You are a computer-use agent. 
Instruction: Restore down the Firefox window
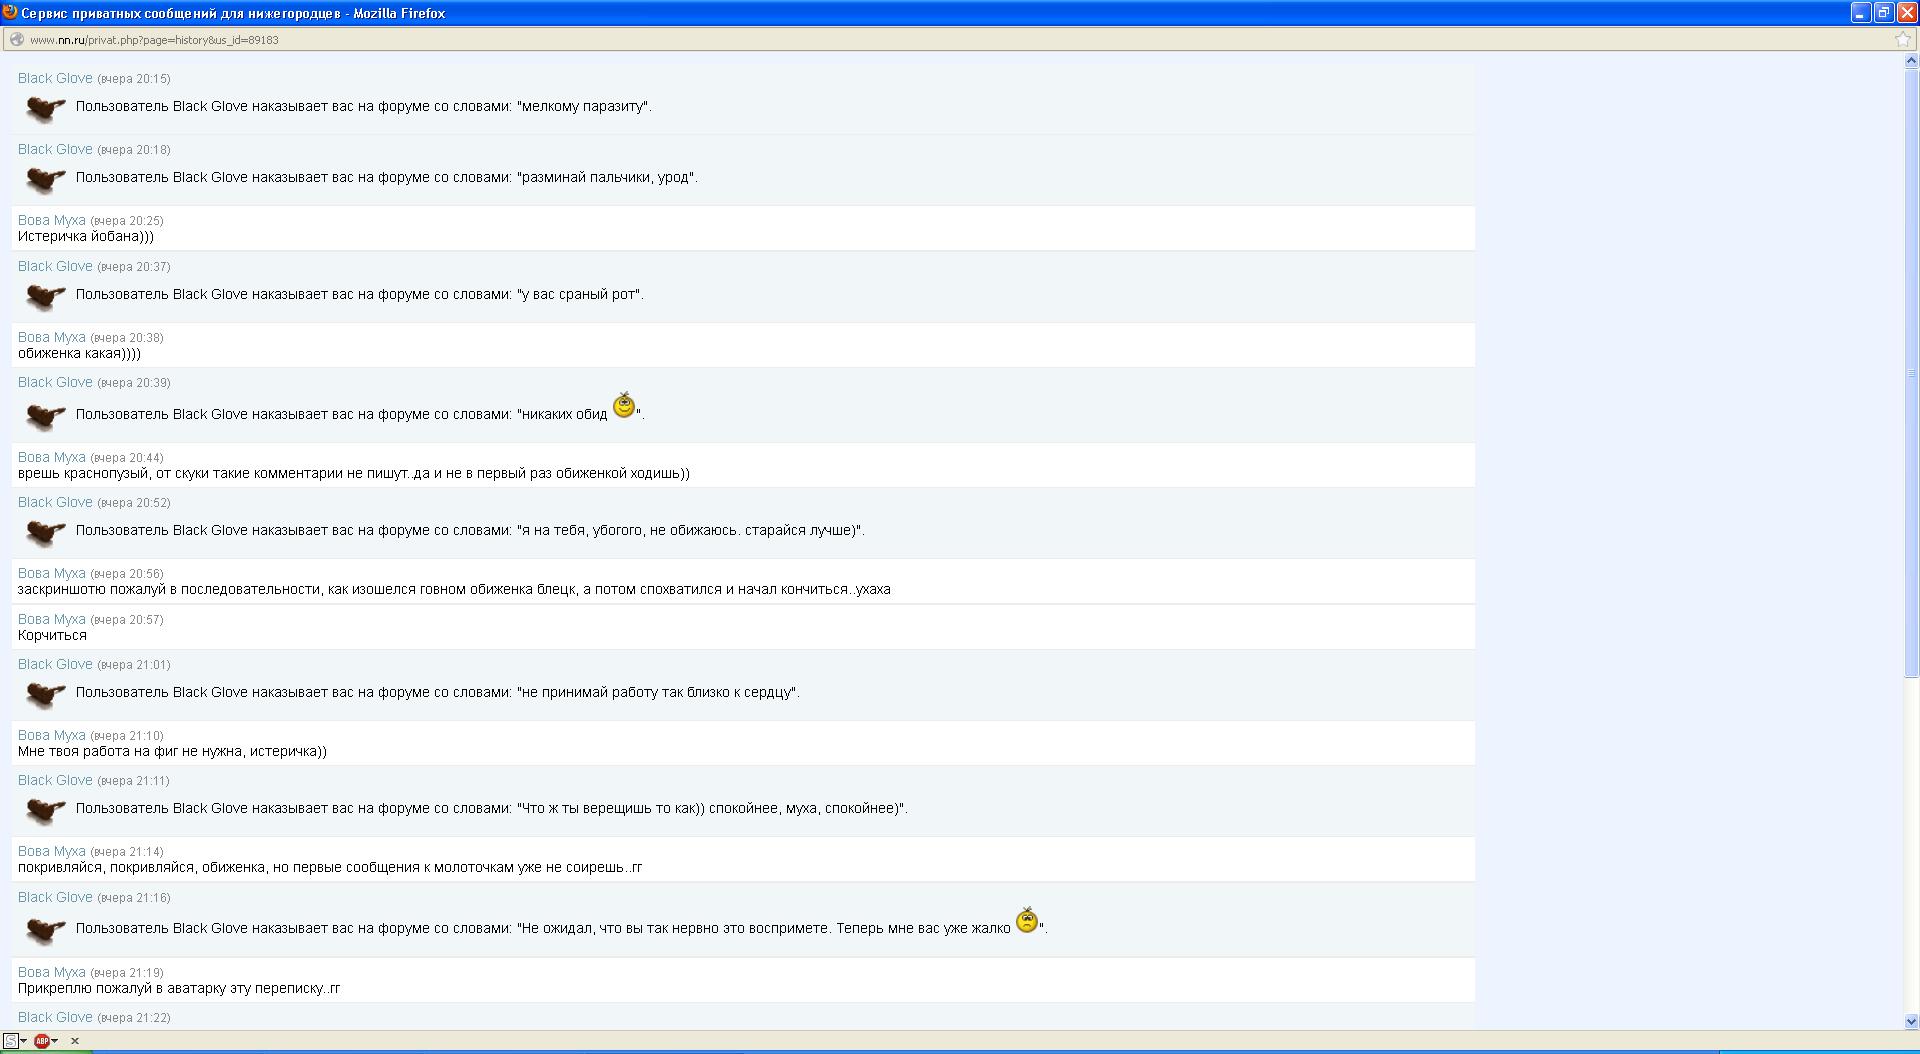pos(1883,13)
